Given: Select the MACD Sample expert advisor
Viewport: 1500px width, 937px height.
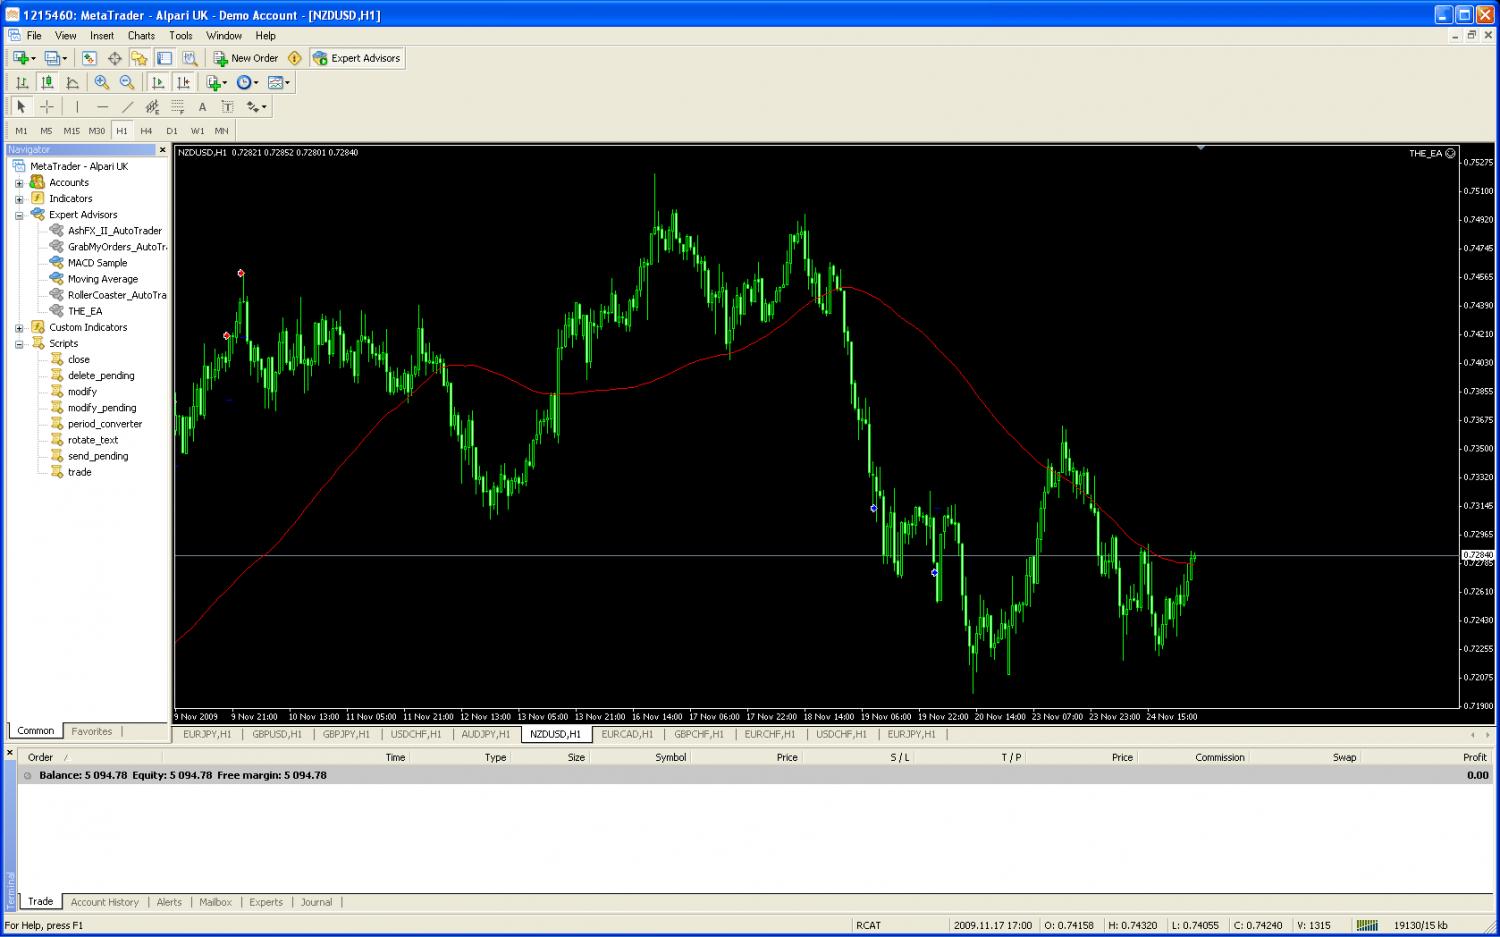Looking at the screenshot, I should click(97, 263).
